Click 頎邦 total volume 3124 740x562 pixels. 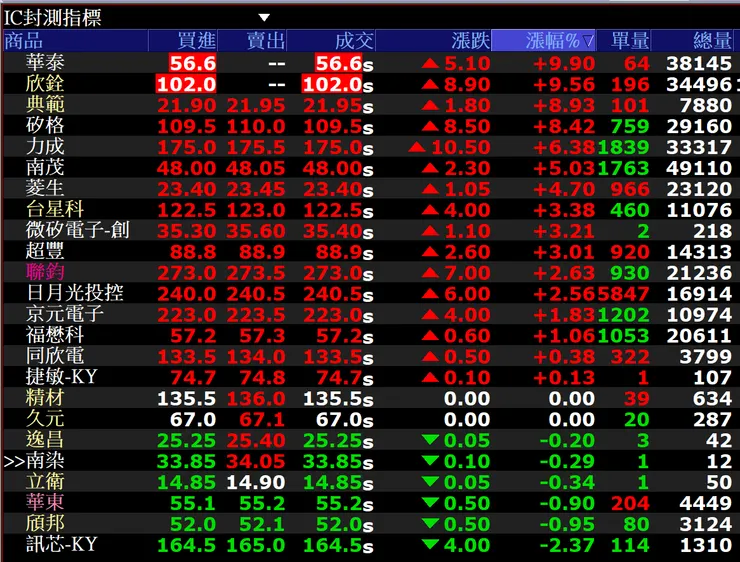pos(706,524)
